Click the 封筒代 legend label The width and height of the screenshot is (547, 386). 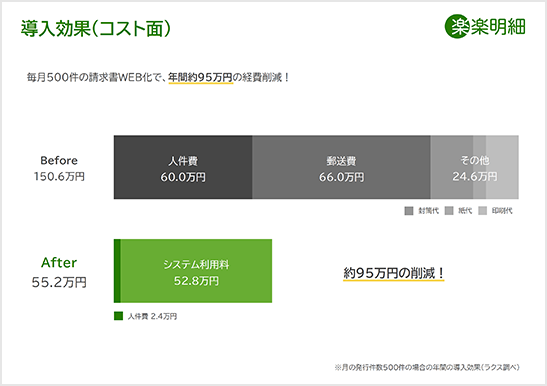click(428, 211)
